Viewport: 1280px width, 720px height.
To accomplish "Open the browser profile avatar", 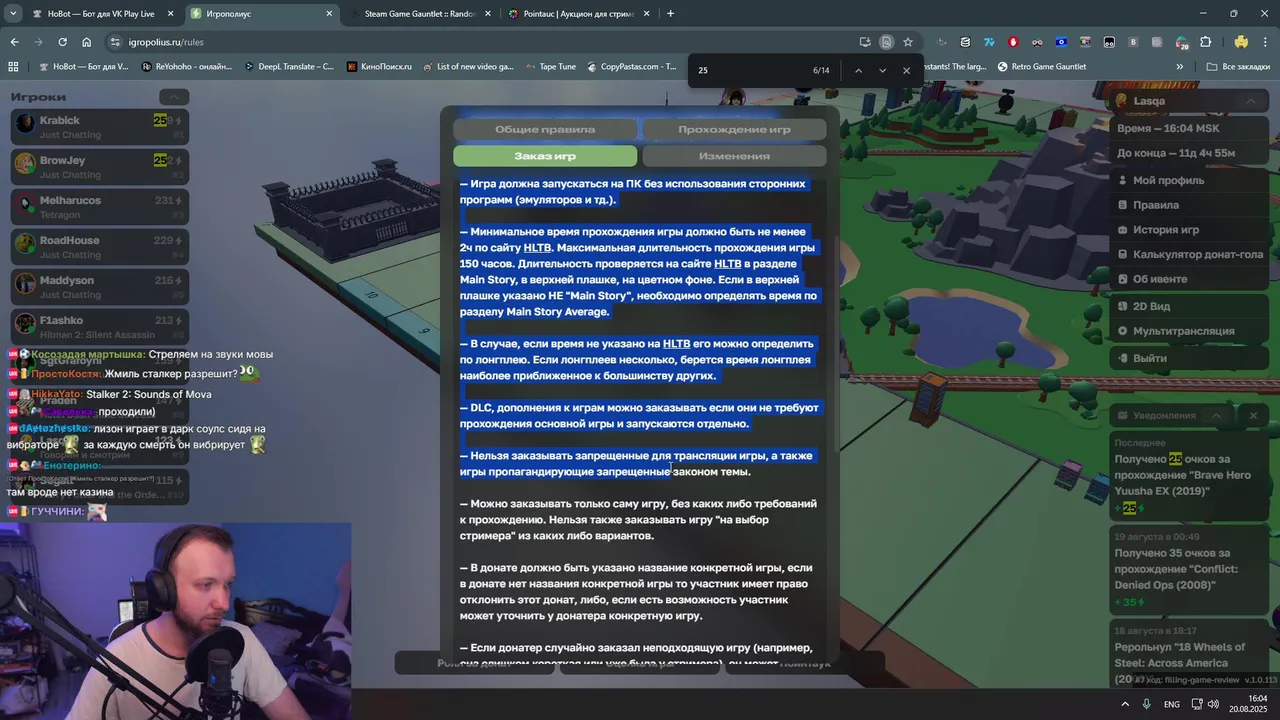I will tap(1241, 42).
